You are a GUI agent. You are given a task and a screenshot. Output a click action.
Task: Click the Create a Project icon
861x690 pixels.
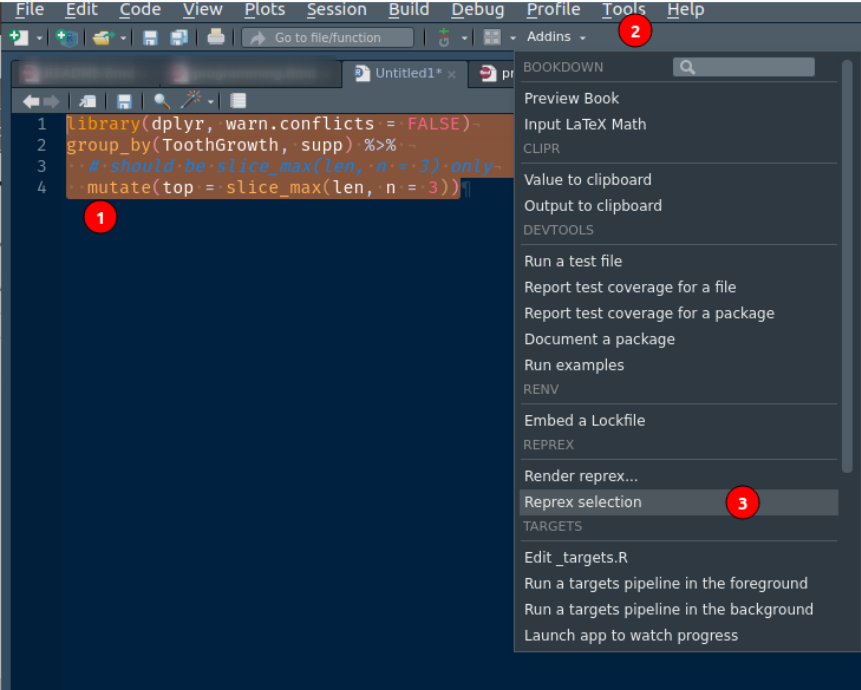[x=67, y=37]
